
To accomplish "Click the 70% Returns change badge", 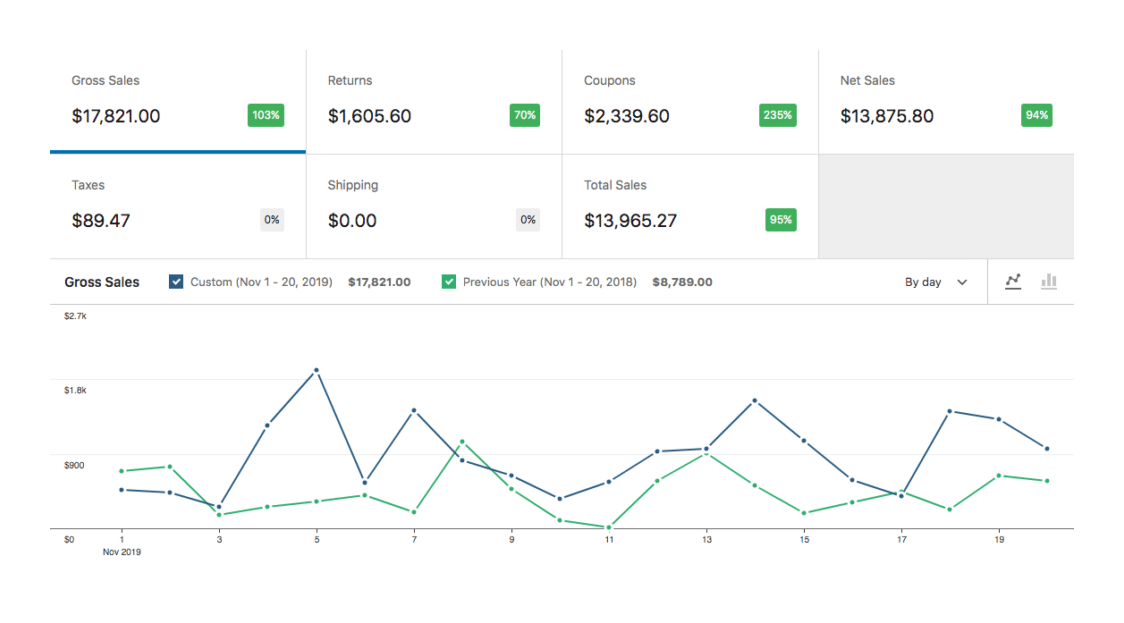I will [x=524, y=115].
